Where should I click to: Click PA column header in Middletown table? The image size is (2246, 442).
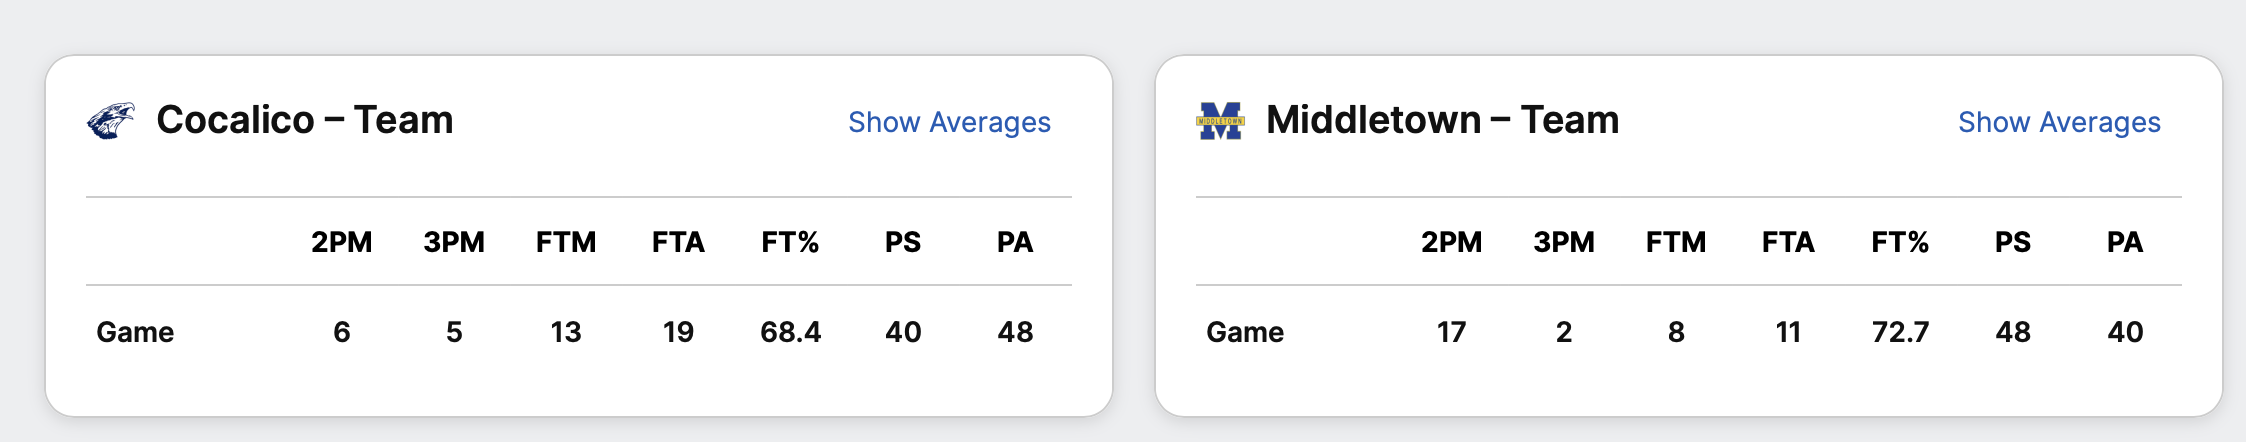click(2125, 242)
